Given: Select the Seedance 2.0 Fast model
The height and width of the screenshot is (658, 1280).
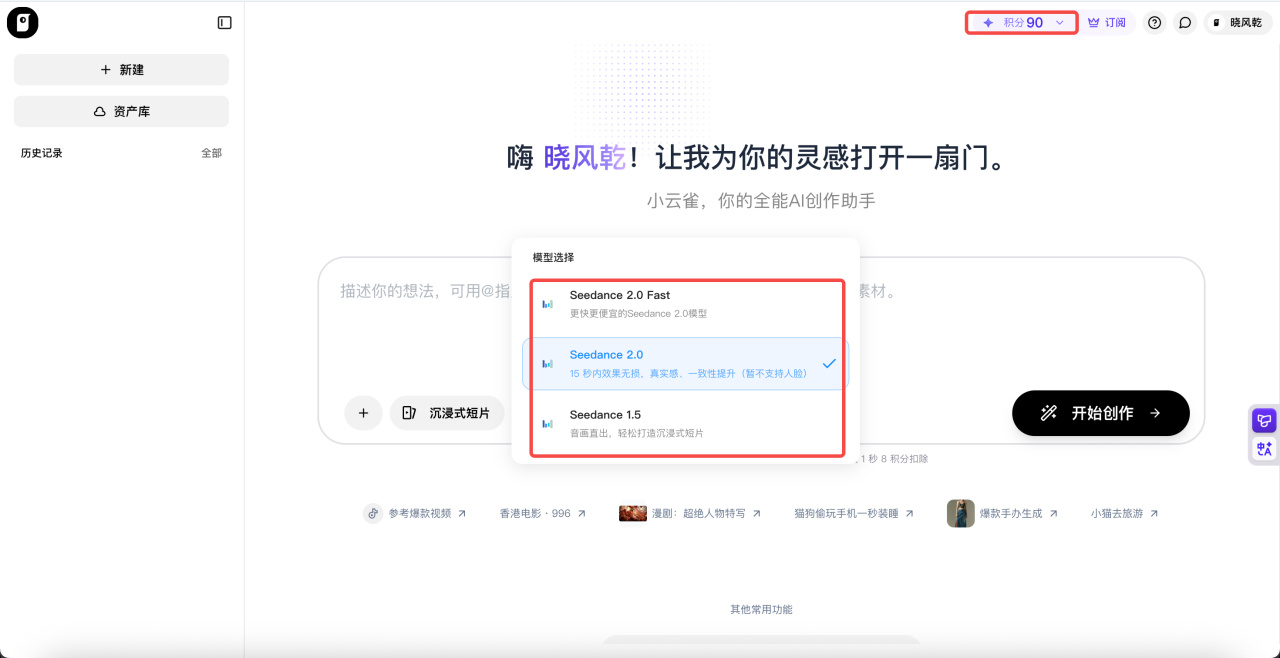Looking at the screenshot, I should (686, 304).
